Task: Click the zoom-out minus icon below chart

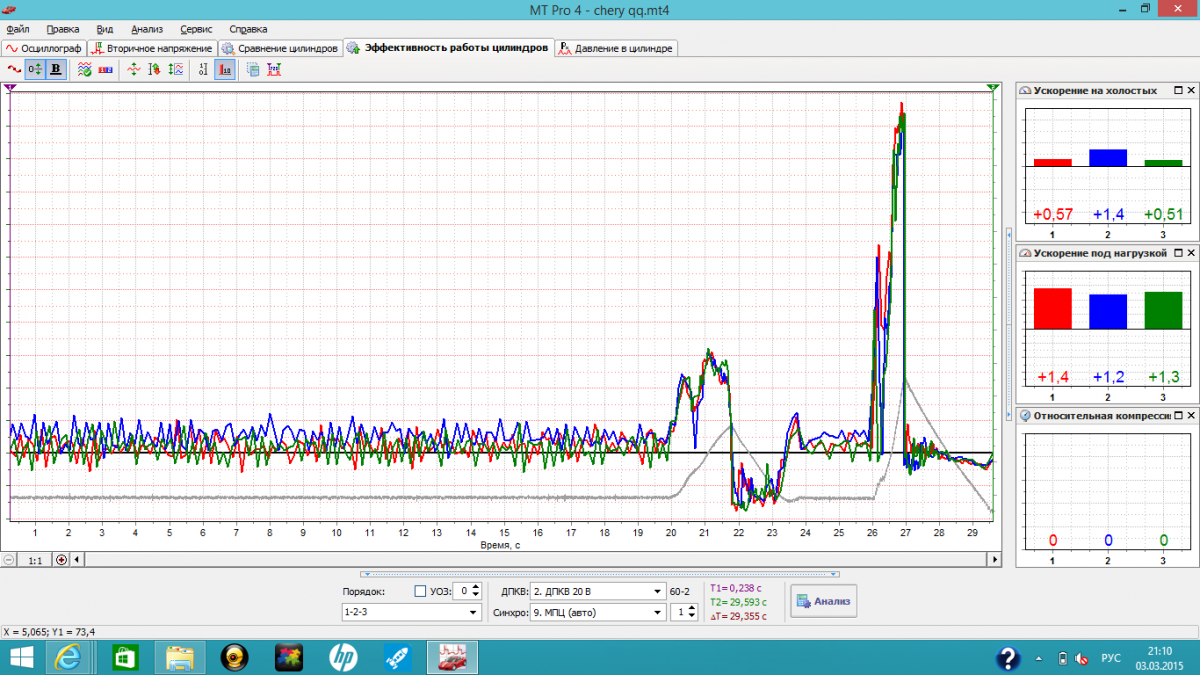Action: tap(9, 560)
